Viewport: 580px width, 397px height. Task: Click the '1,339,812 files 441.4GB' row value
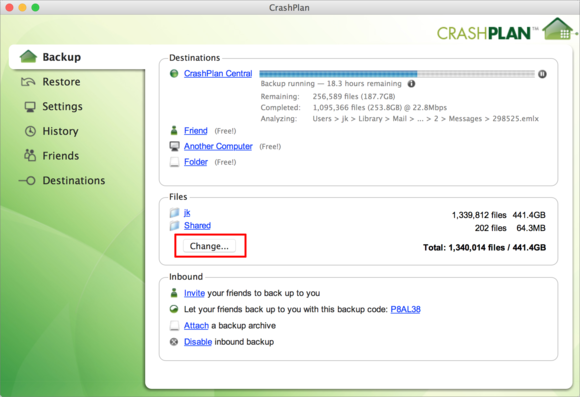click(x=498, y=215)
